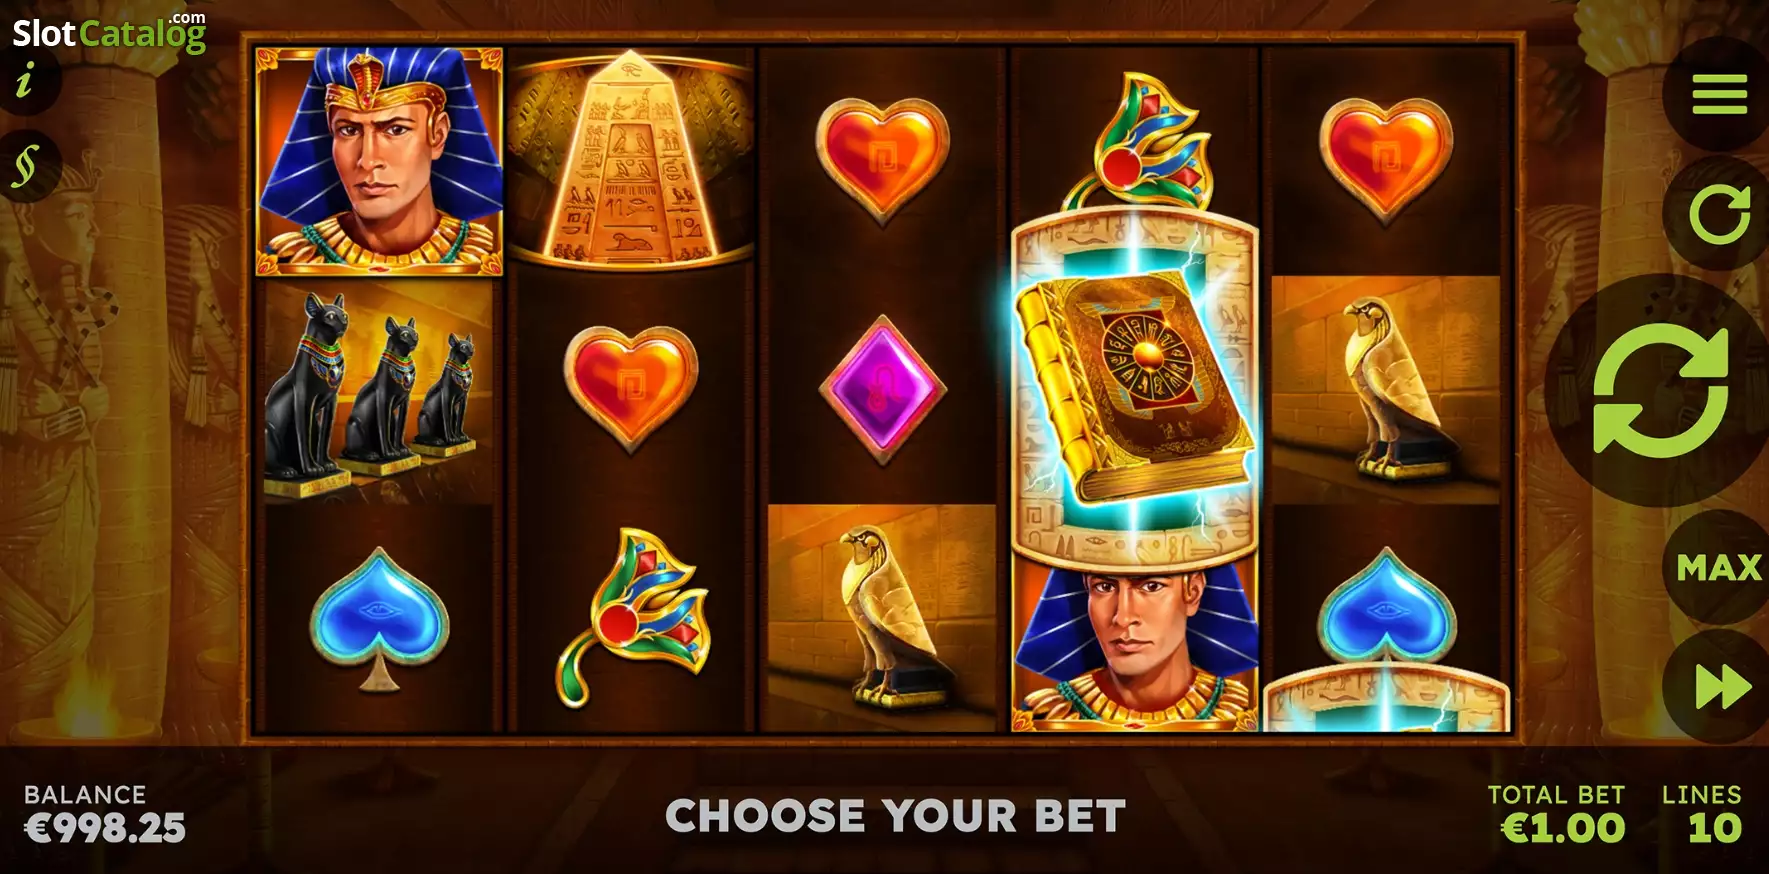Image resolution: width=1769 pixels, height=874 pixels.
Task: Open the hamburger menu
Action: tap(1719, 94)
